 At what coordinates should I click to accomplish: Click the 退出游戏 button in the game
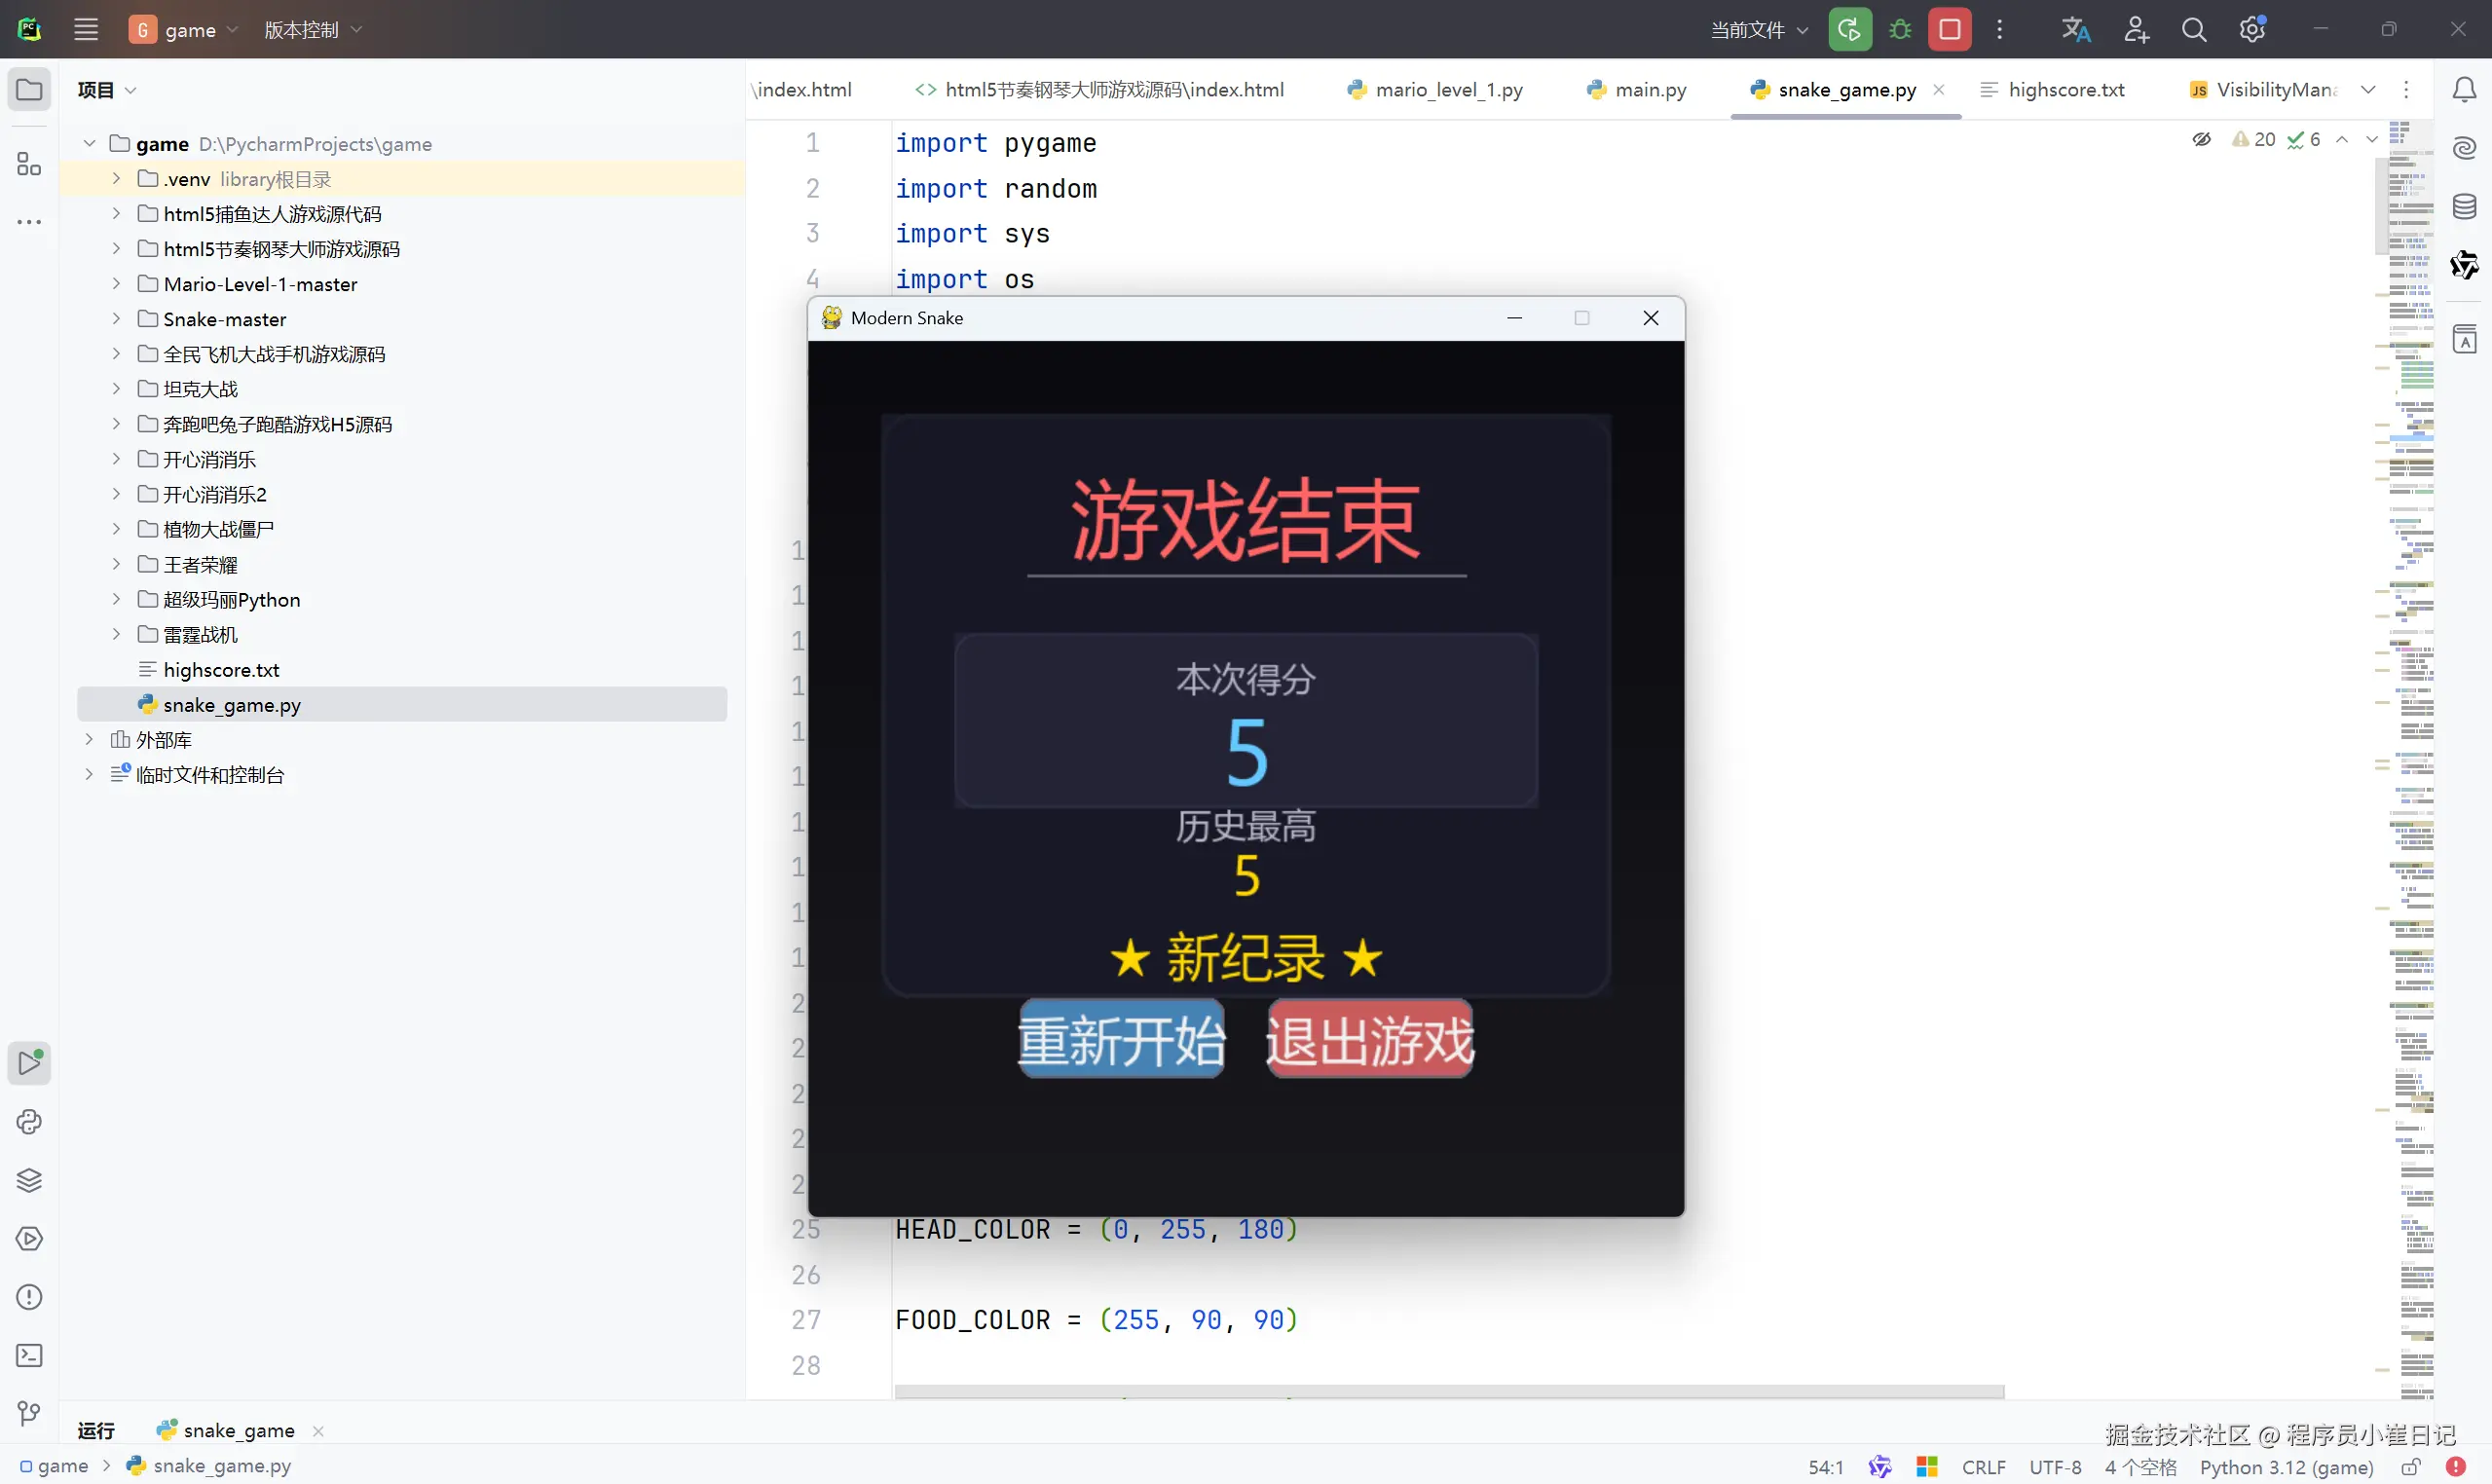click(x=1369, y=1040)
